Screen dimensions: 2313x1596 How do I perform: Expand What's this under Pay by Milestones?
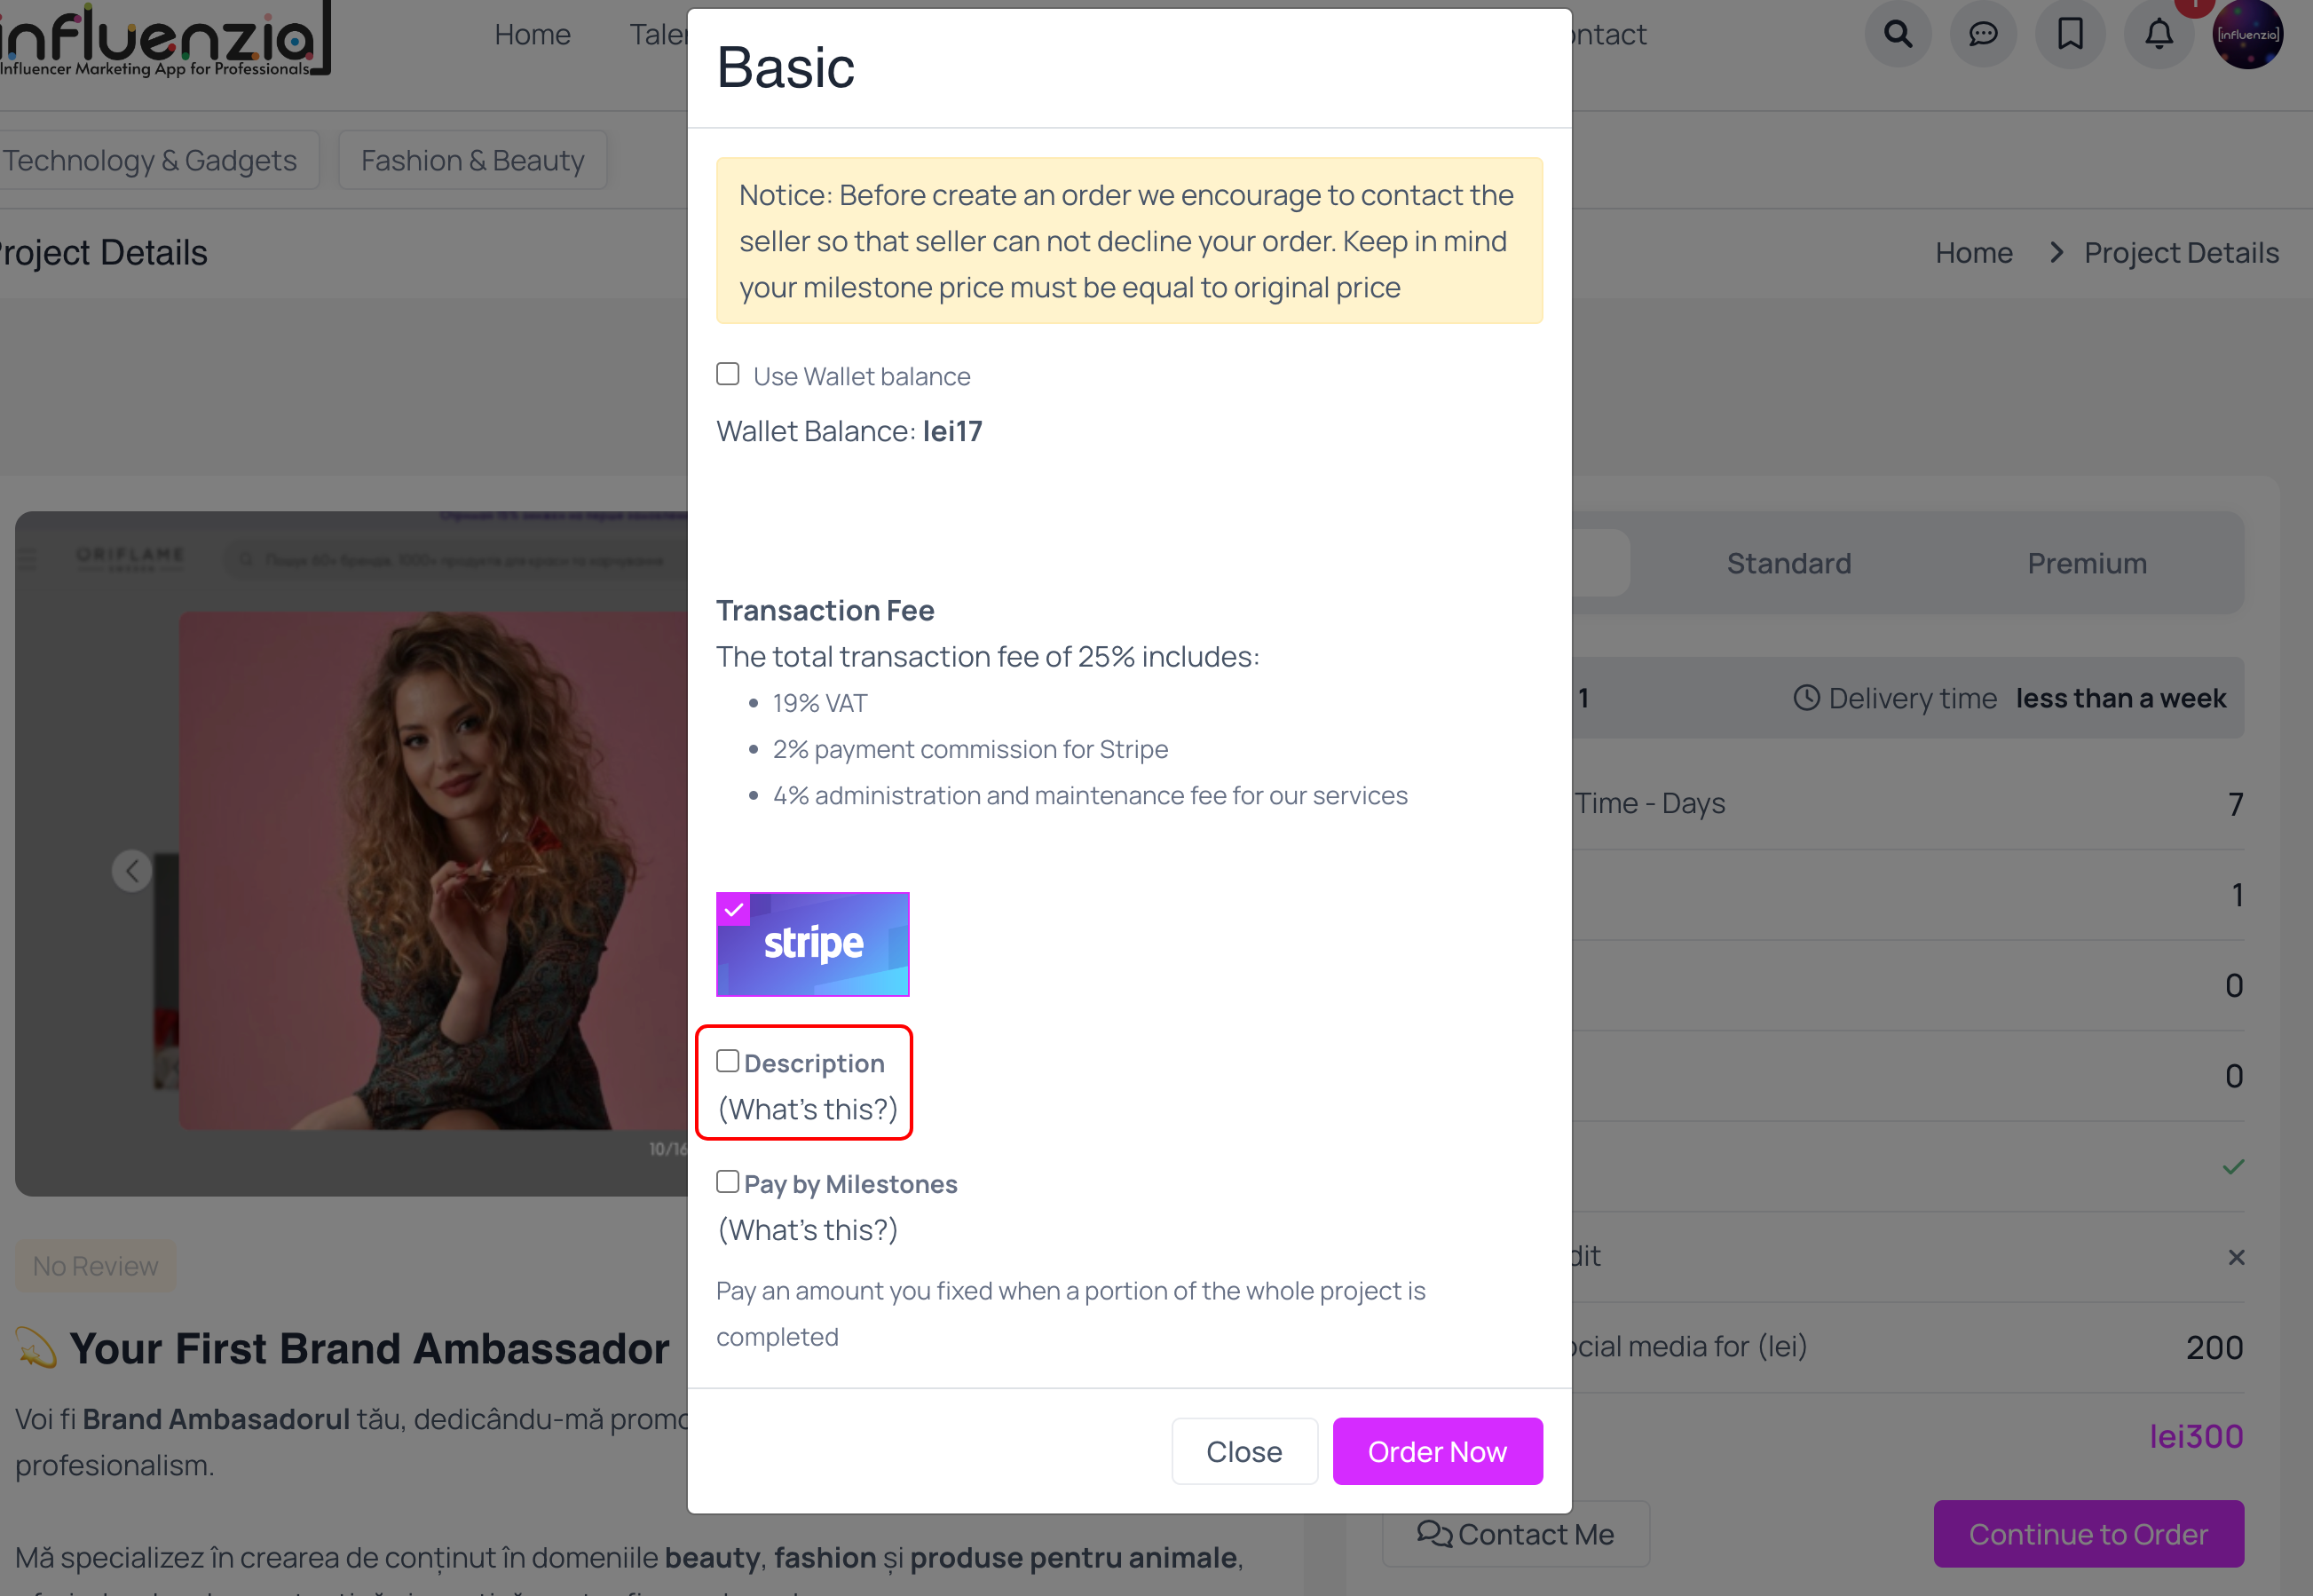tap(808, 1230)
